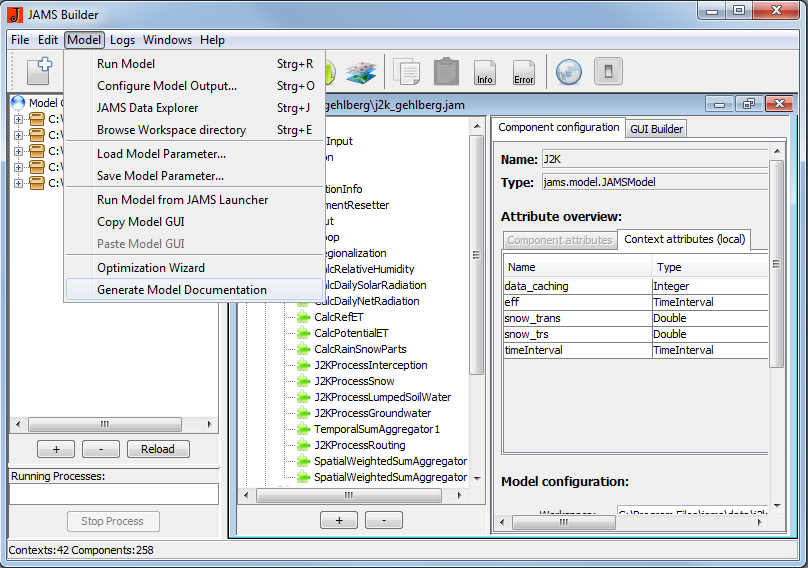Image resolution: width=808 pixels, height=568 pixels.
Task: Click the power switch toolbar icon
Action: point(608,72)
